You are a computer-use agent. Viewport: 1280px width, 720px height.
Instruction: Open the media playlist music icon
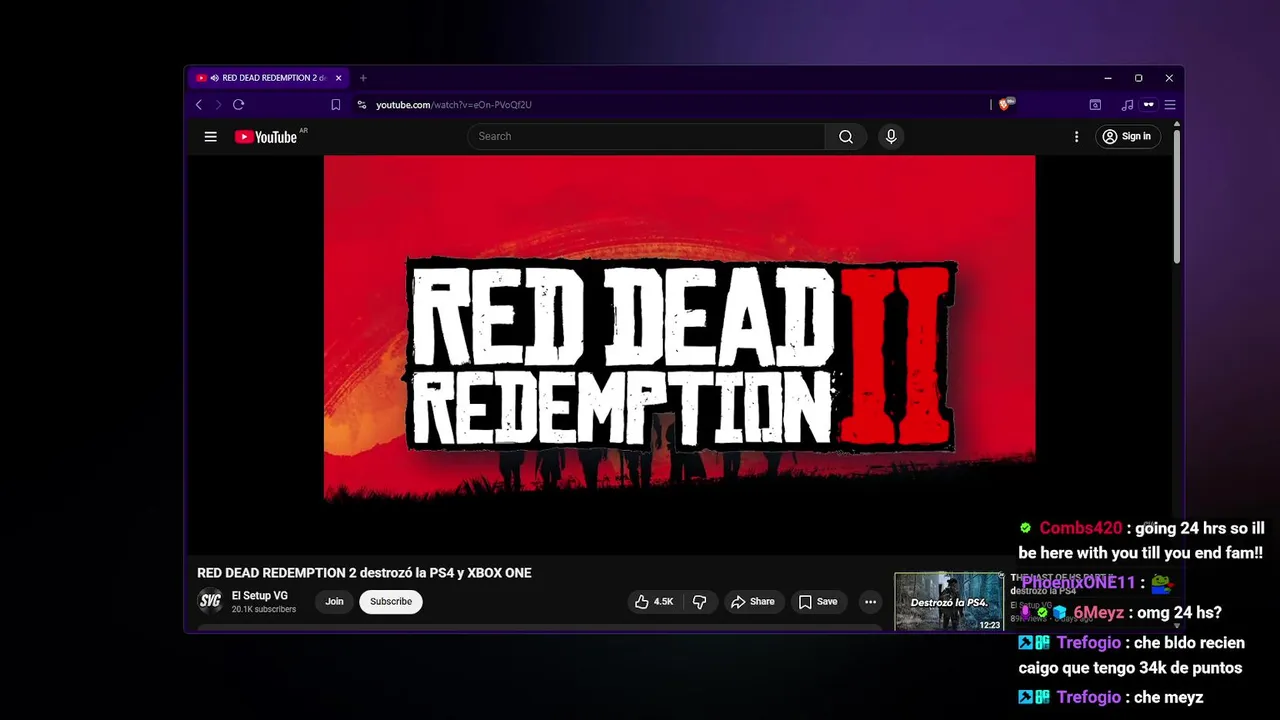point(1127,105)
